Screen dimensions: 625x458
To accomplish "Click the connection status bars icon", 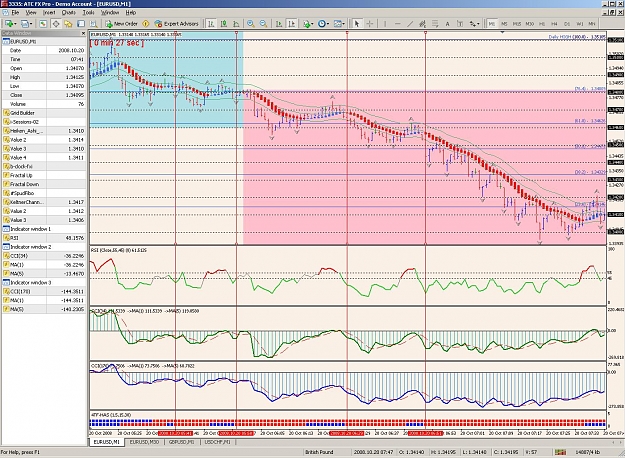I will 560,452.
